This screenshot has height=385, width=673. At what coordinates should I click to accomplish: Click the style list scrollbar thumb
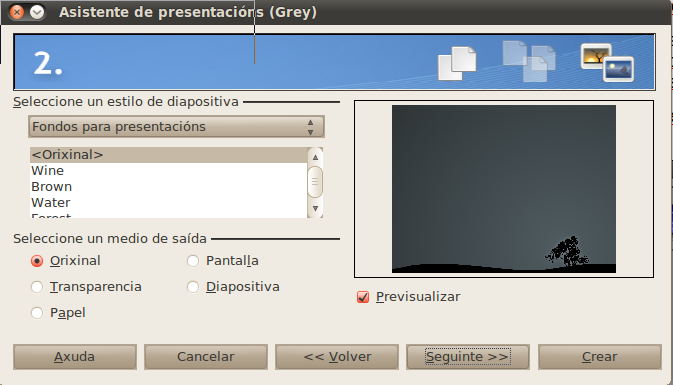tap(315, 182)
